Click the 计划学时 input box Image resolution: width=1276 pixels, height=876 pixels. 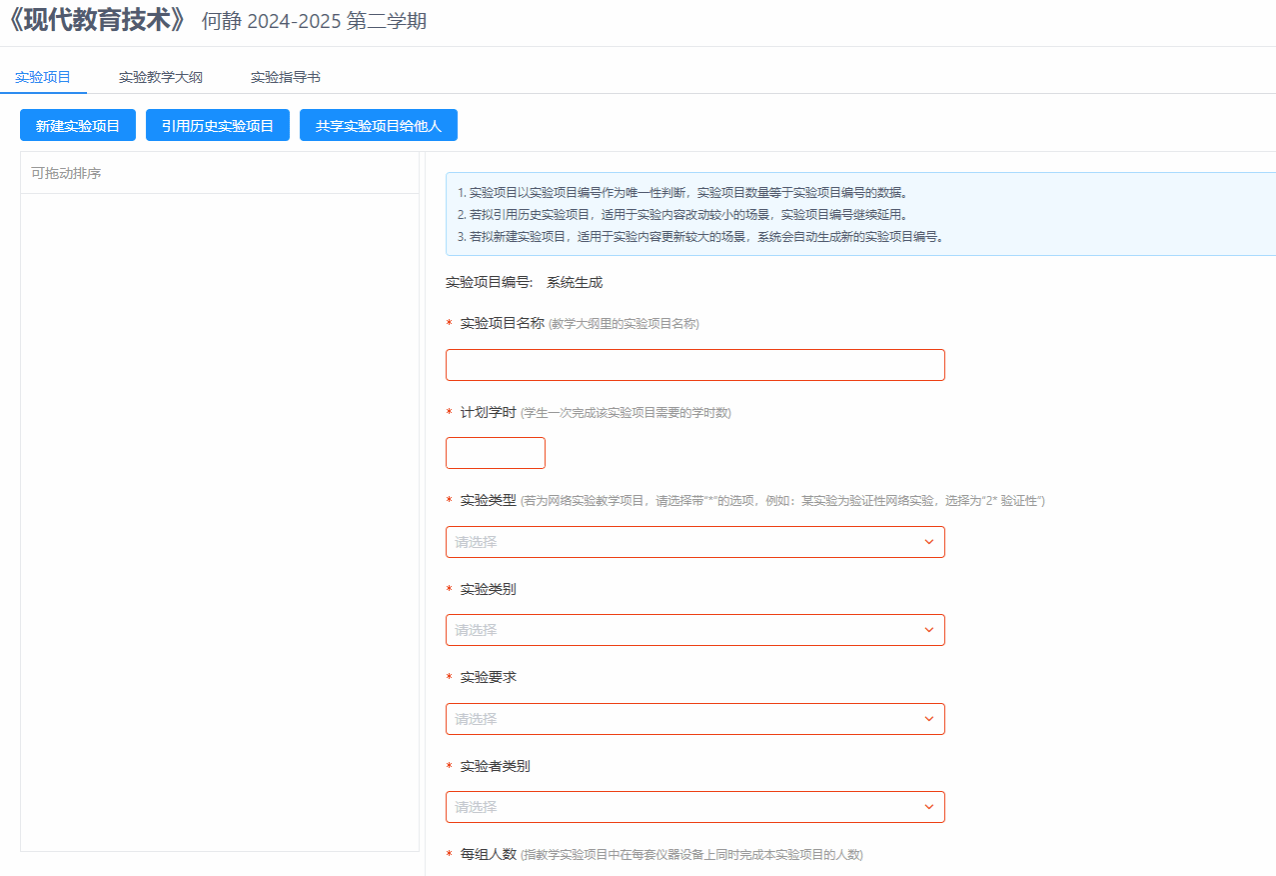click(x=495, y=453)
